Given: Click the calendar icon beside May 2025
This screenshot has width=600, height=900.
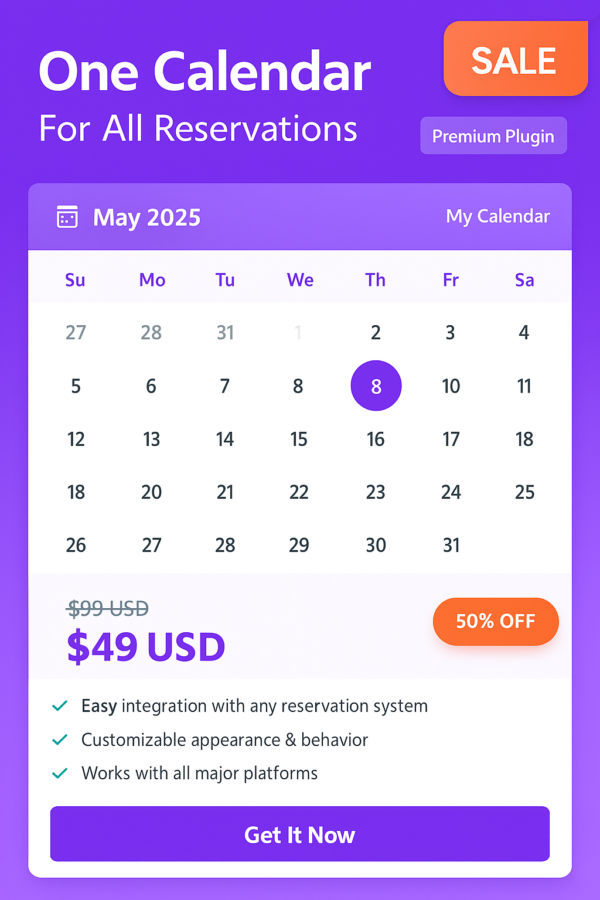Looking at the screenshot, I should click(67, 218).
